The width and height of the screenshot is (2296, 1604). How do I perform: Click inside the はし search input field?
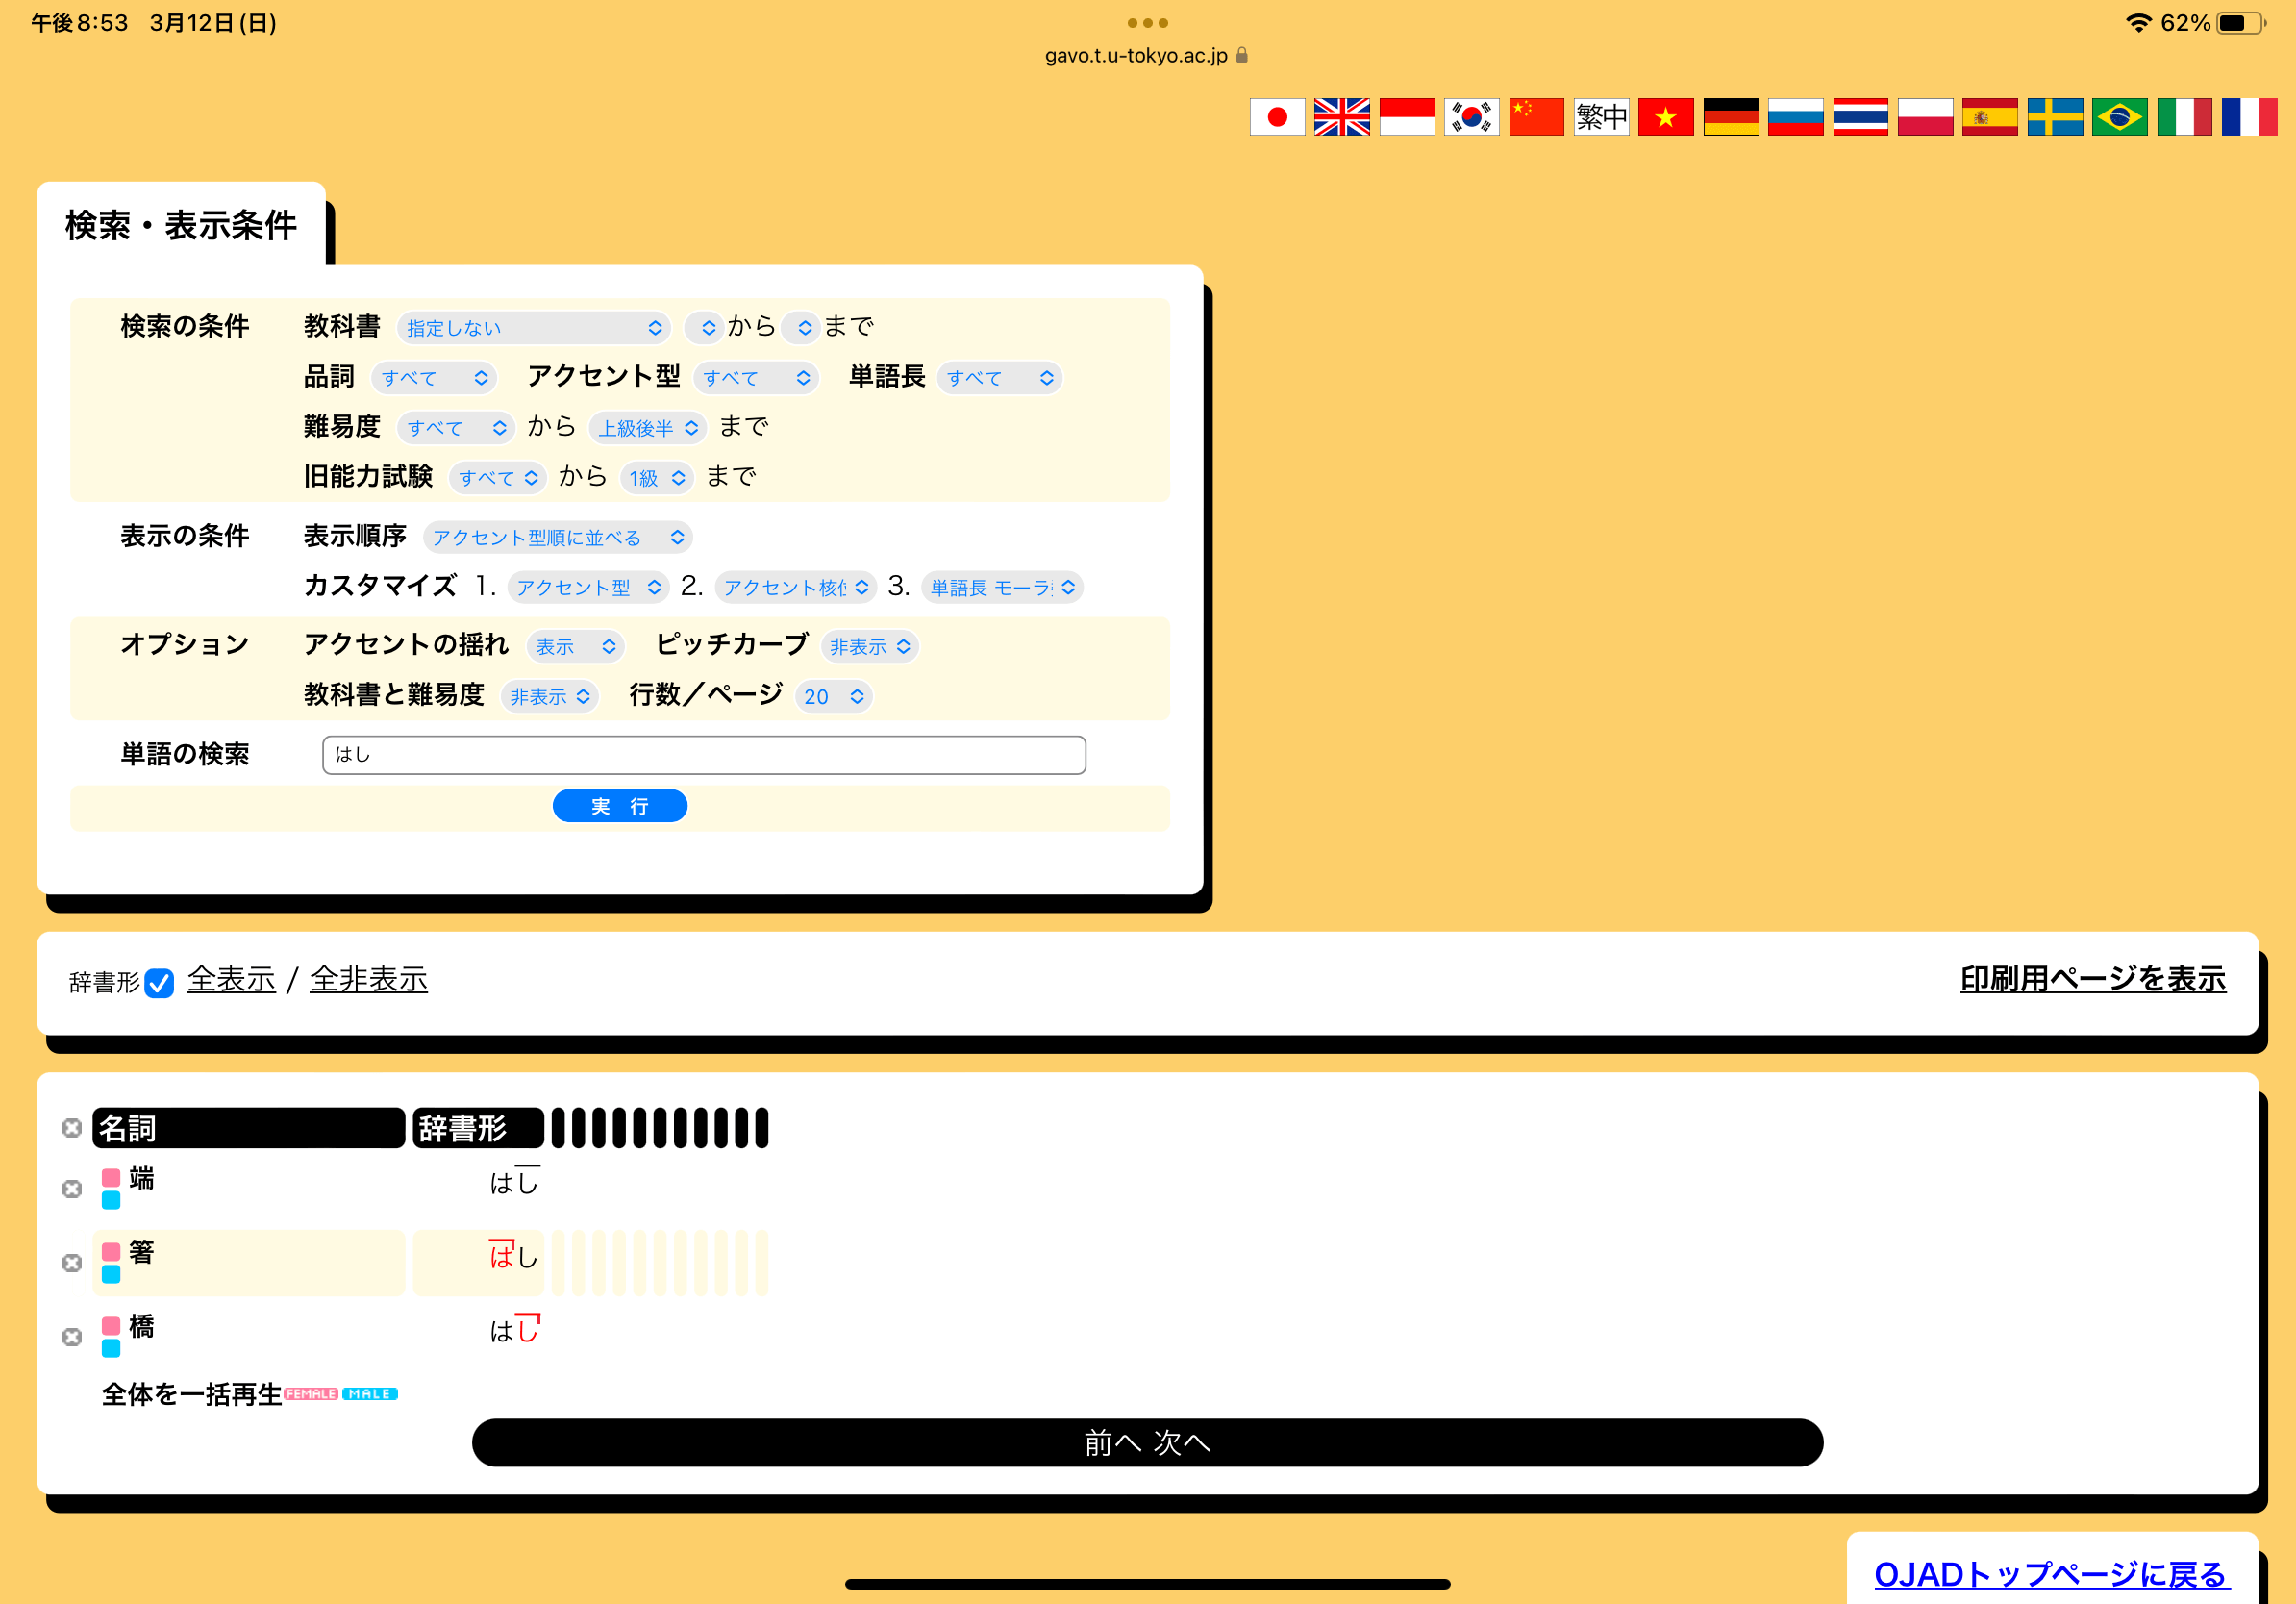point(703,755)
